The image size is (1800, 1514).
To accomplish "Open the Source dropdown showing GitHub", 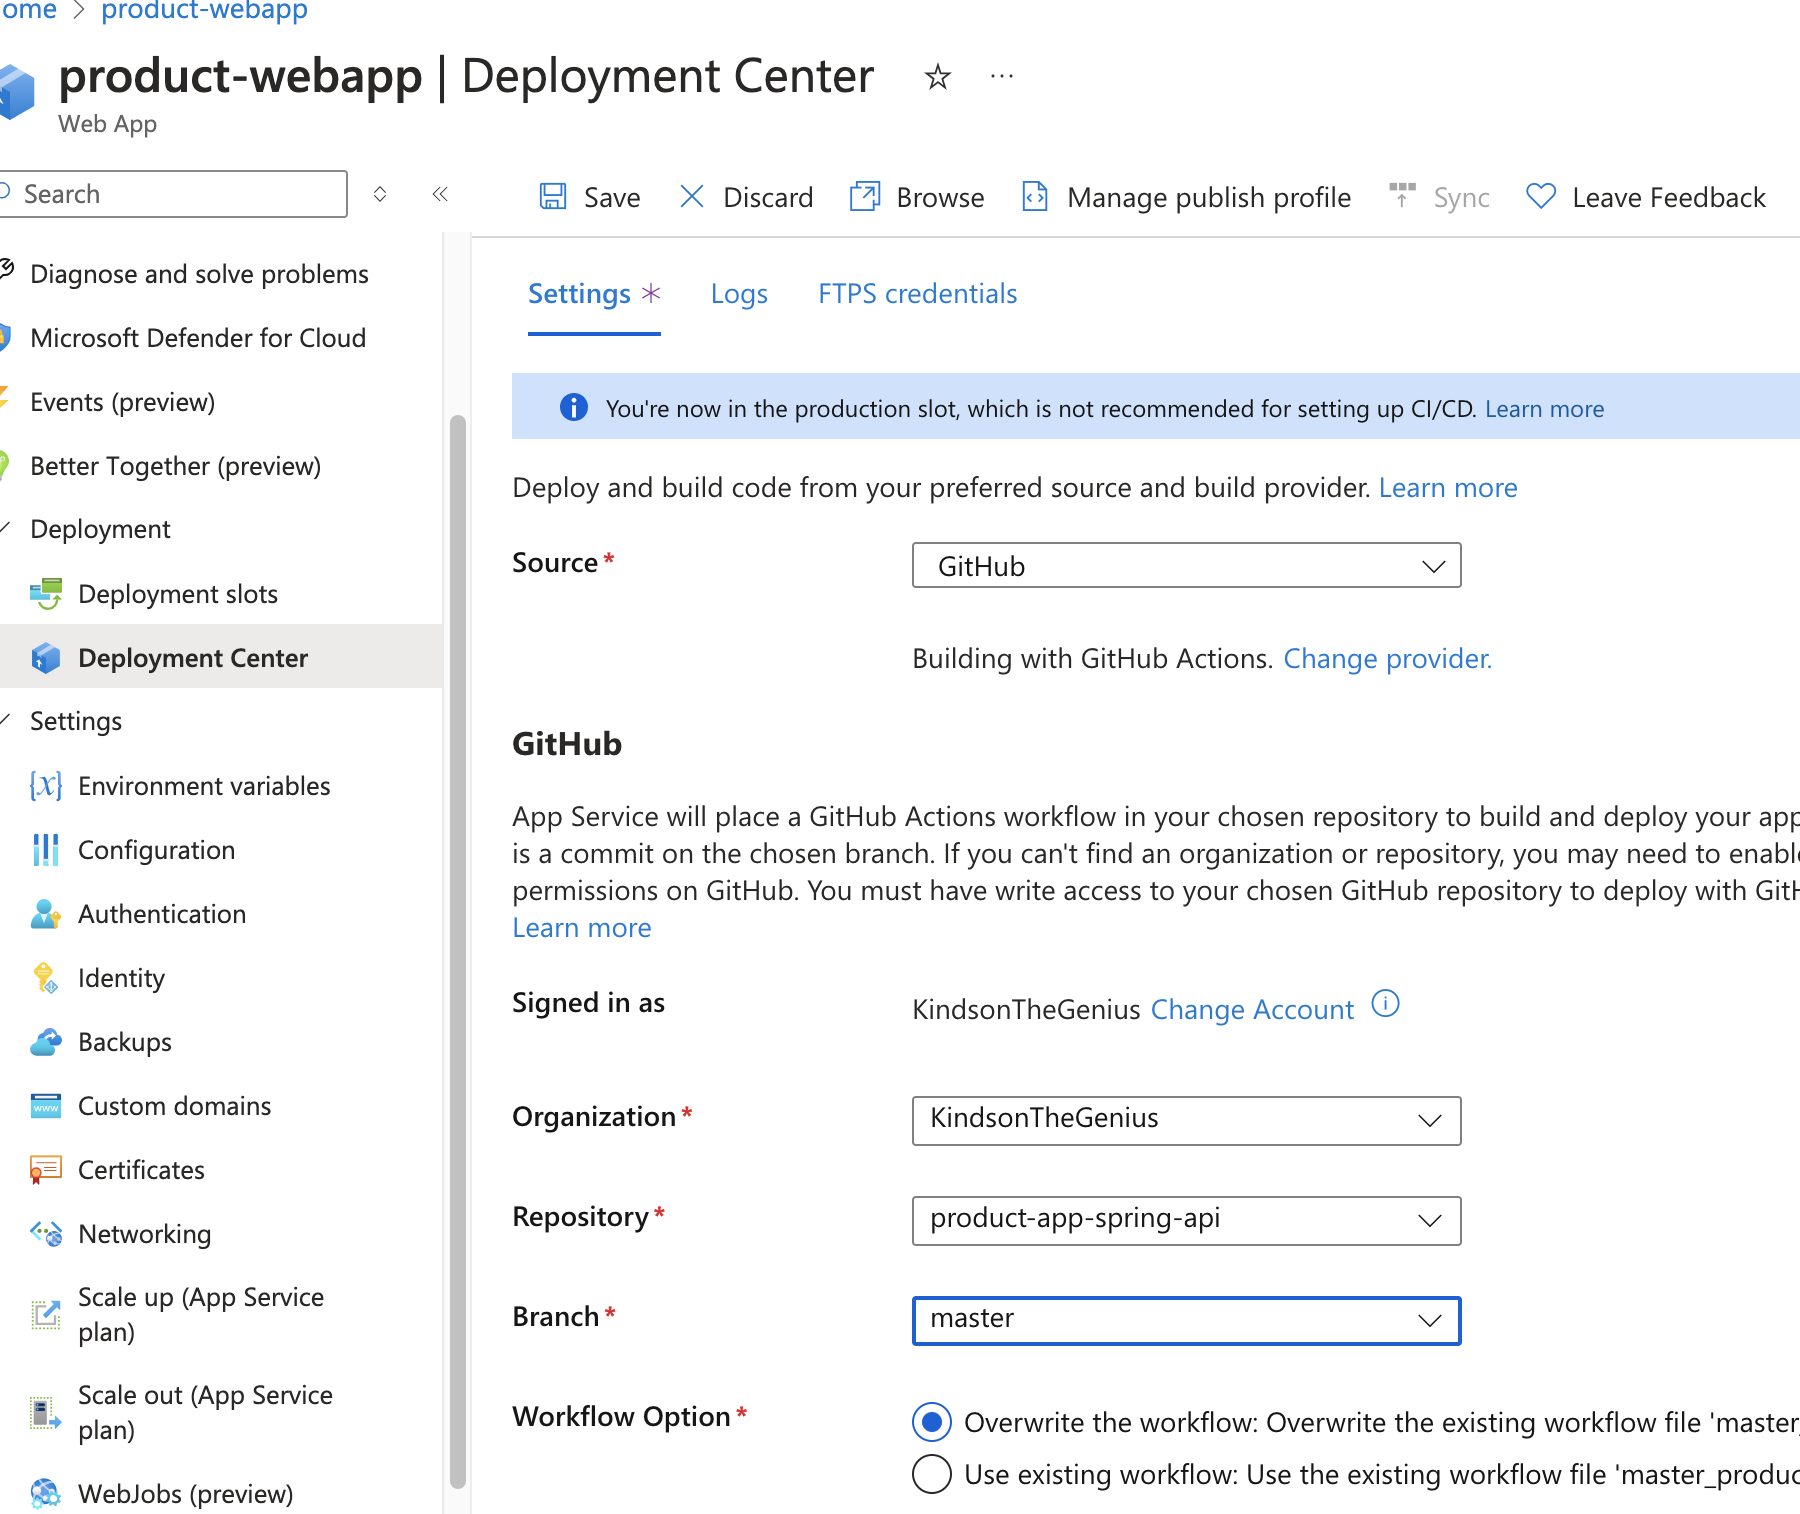I will [1186, 566].
